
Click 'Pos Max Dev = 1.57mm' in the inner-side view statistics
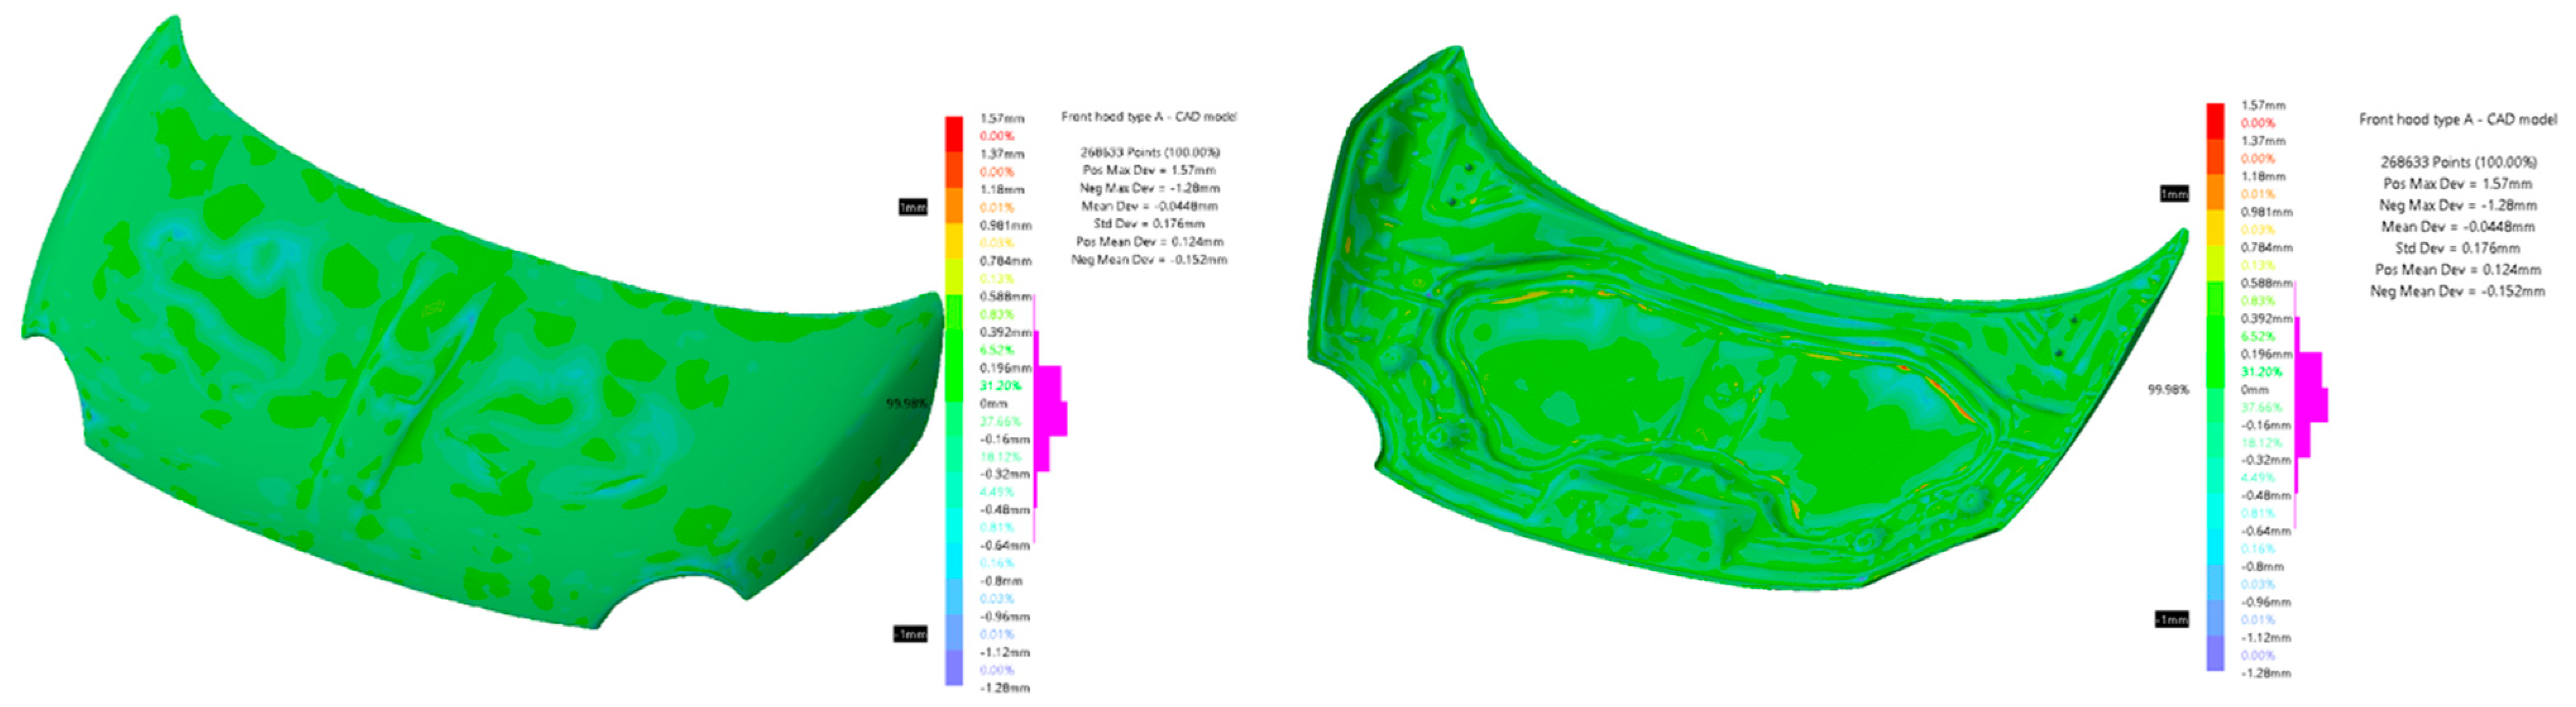[2458, 184]
